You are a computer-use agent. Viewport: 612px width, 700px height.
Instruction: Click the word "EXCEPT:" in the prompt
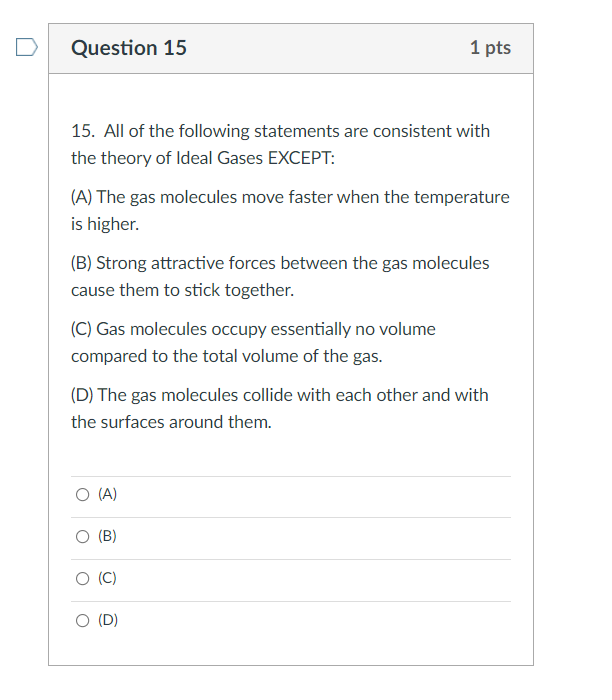pos(301,158)
